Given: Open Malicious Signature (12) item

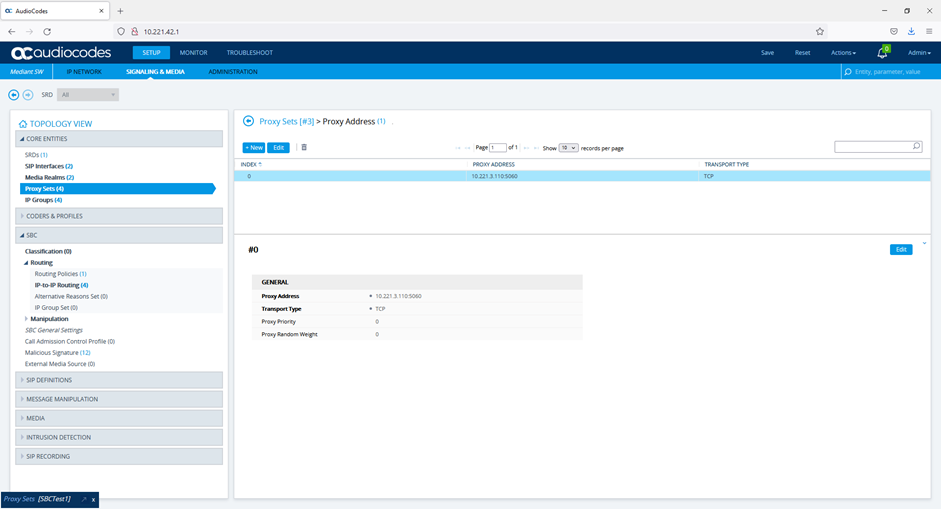Looking at the screenshot, I should 58,353.
